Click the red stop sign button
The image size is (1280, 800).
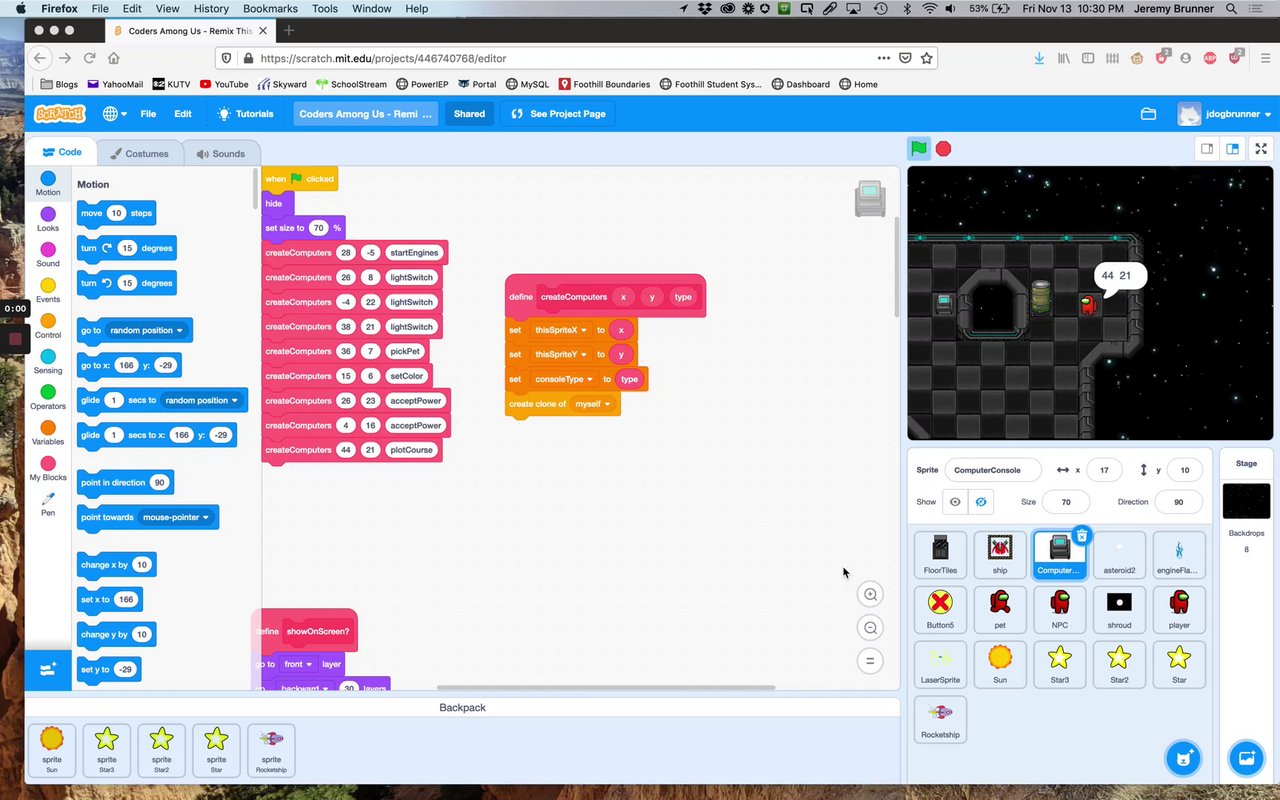[943, 149]
